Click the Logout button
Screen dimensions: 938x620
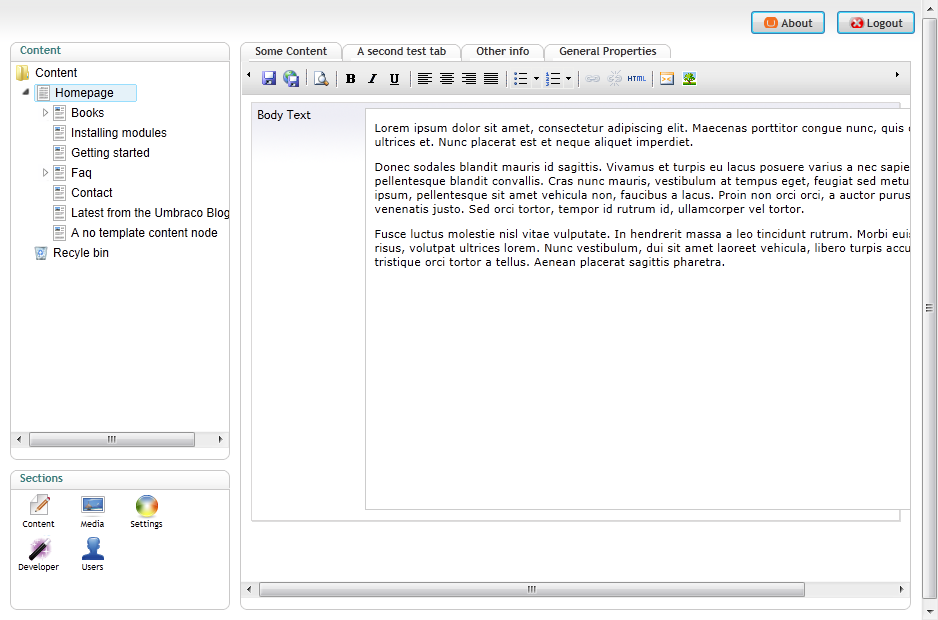(875, 23)
